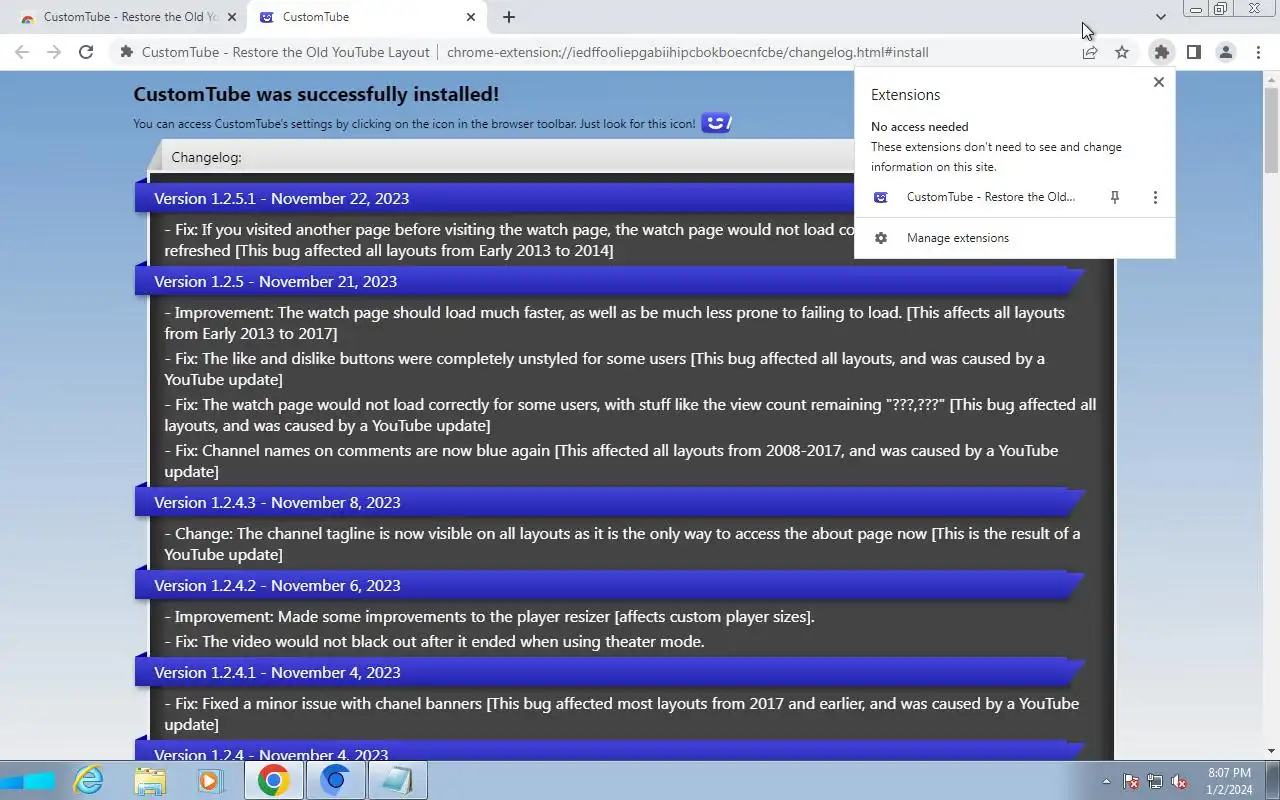Open File Explorer from taskbar
1280x800 pixels.
(150, 780)
